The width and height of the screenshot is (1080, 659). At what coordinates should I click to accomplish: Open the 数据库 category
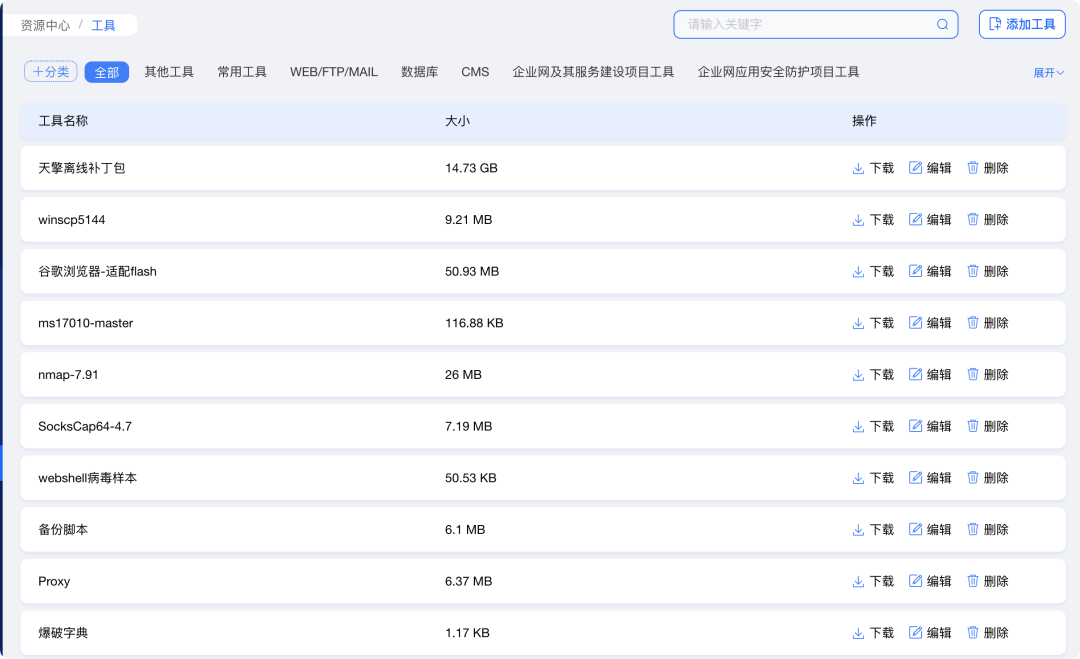419,72
